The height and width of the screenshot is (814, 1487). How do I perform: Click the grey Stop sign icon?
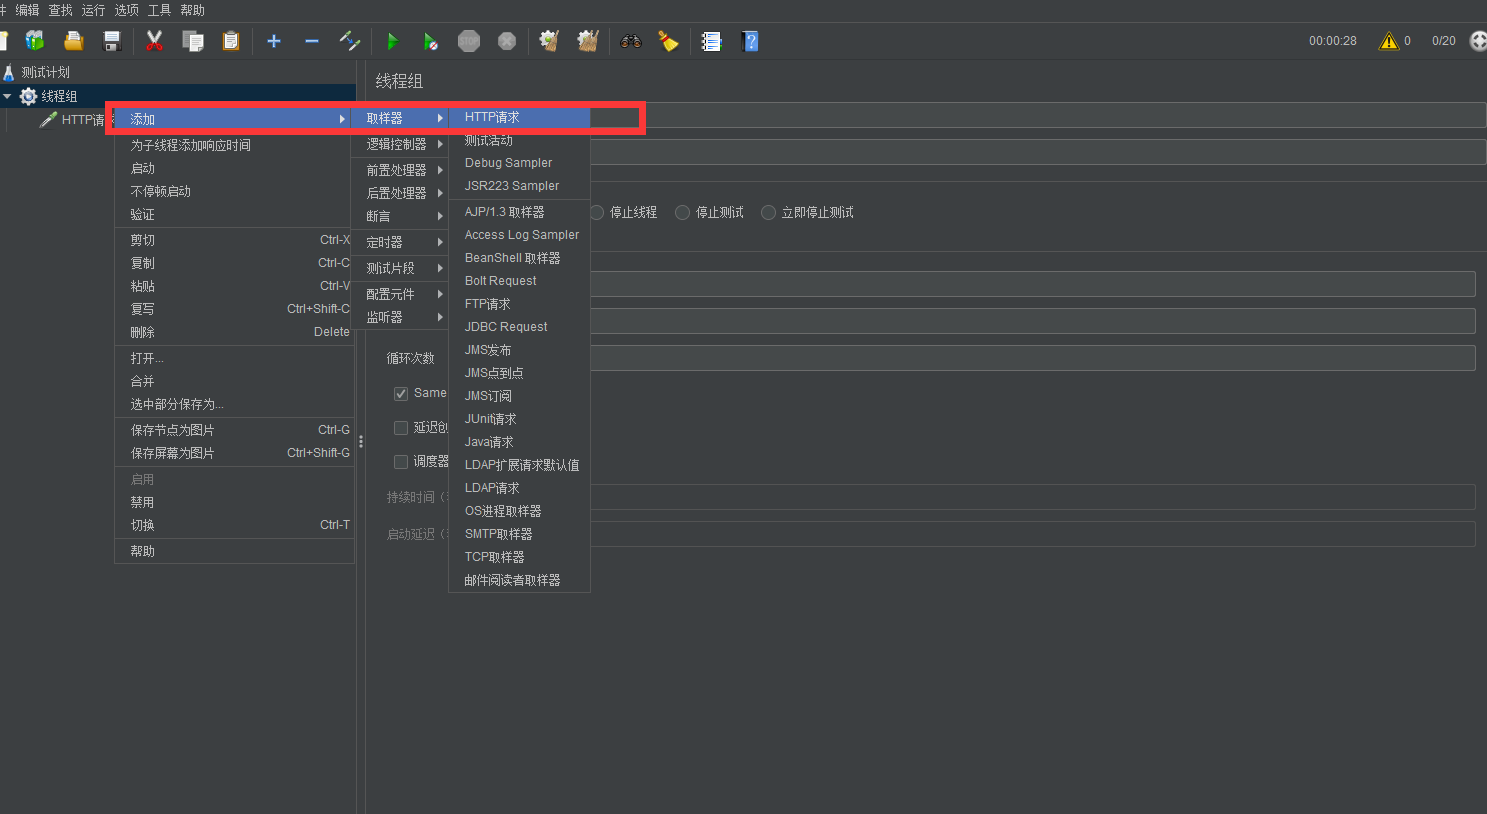pyautogui.click(x=469, y=41)
